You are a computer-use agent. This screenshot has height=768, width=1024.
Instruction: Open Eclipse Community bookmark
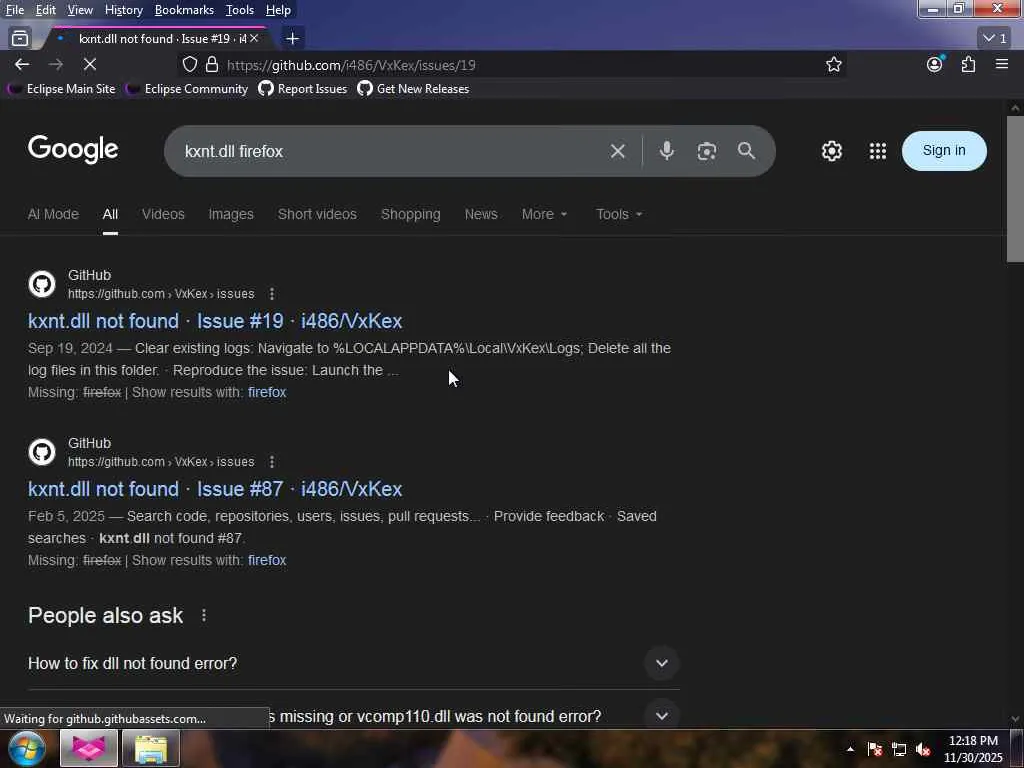pos(187,89)
